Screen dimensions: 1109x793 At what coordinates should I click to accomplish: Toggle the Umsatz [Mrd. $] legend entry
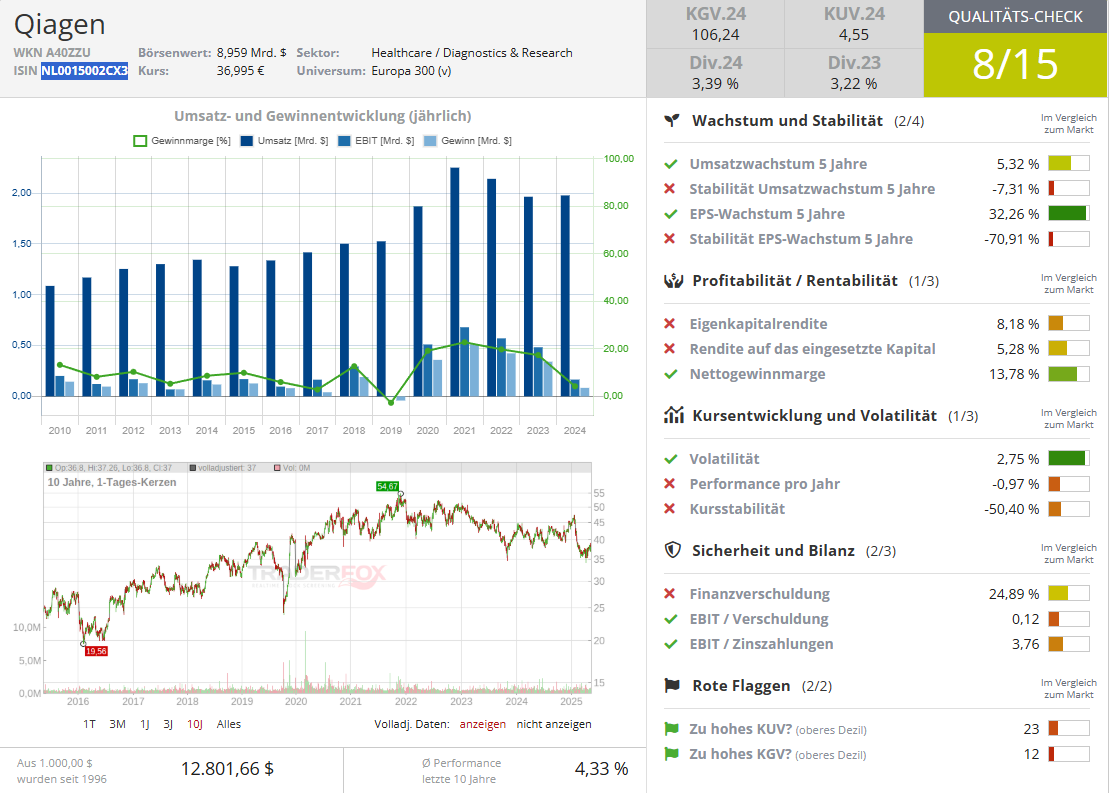pyautogui.click(x=284, y=141)
